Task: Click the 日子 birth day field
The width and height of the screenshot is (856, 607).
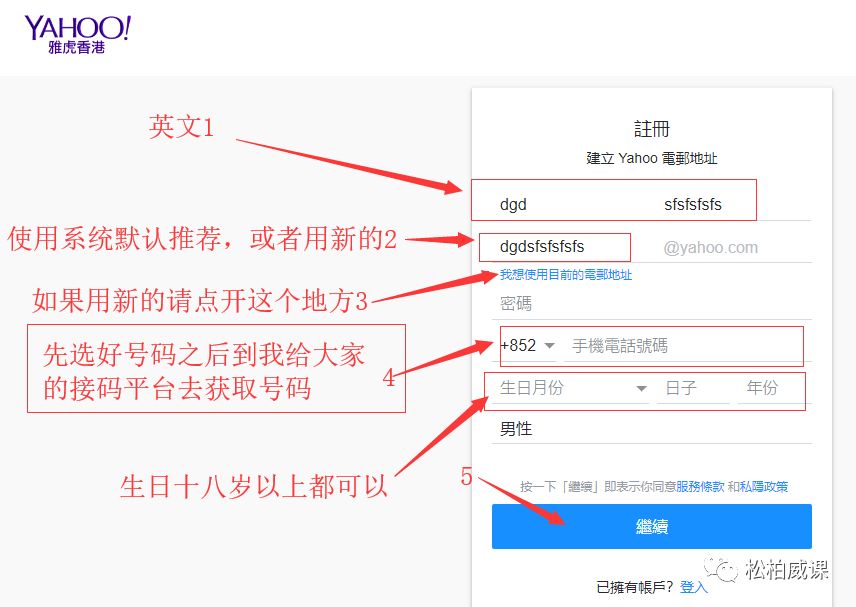Action: [x=692, y=388]
